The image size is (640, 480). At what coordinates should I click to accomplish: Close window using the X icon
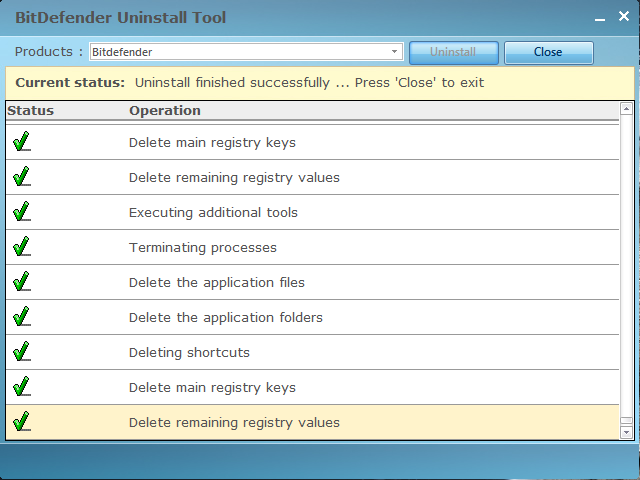pyautogui.click(x=624, y=16)
